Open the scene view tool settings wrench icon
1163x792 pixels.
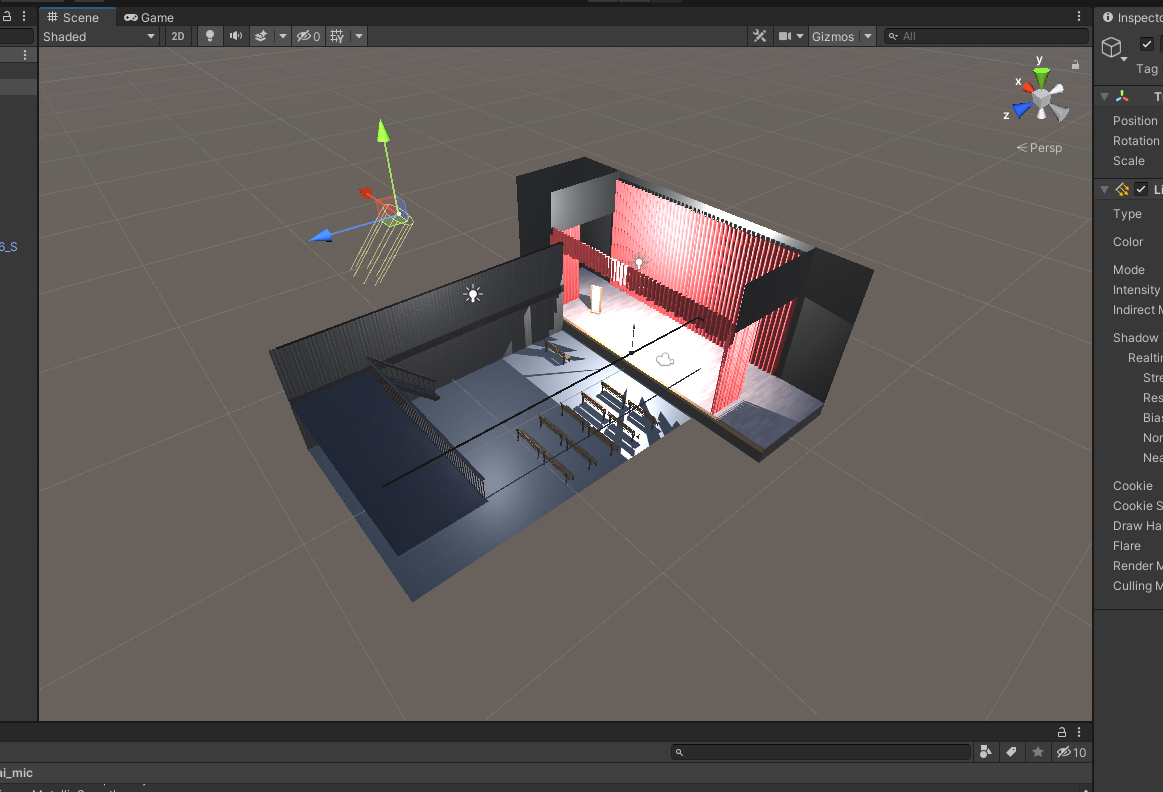pos(759,36)
